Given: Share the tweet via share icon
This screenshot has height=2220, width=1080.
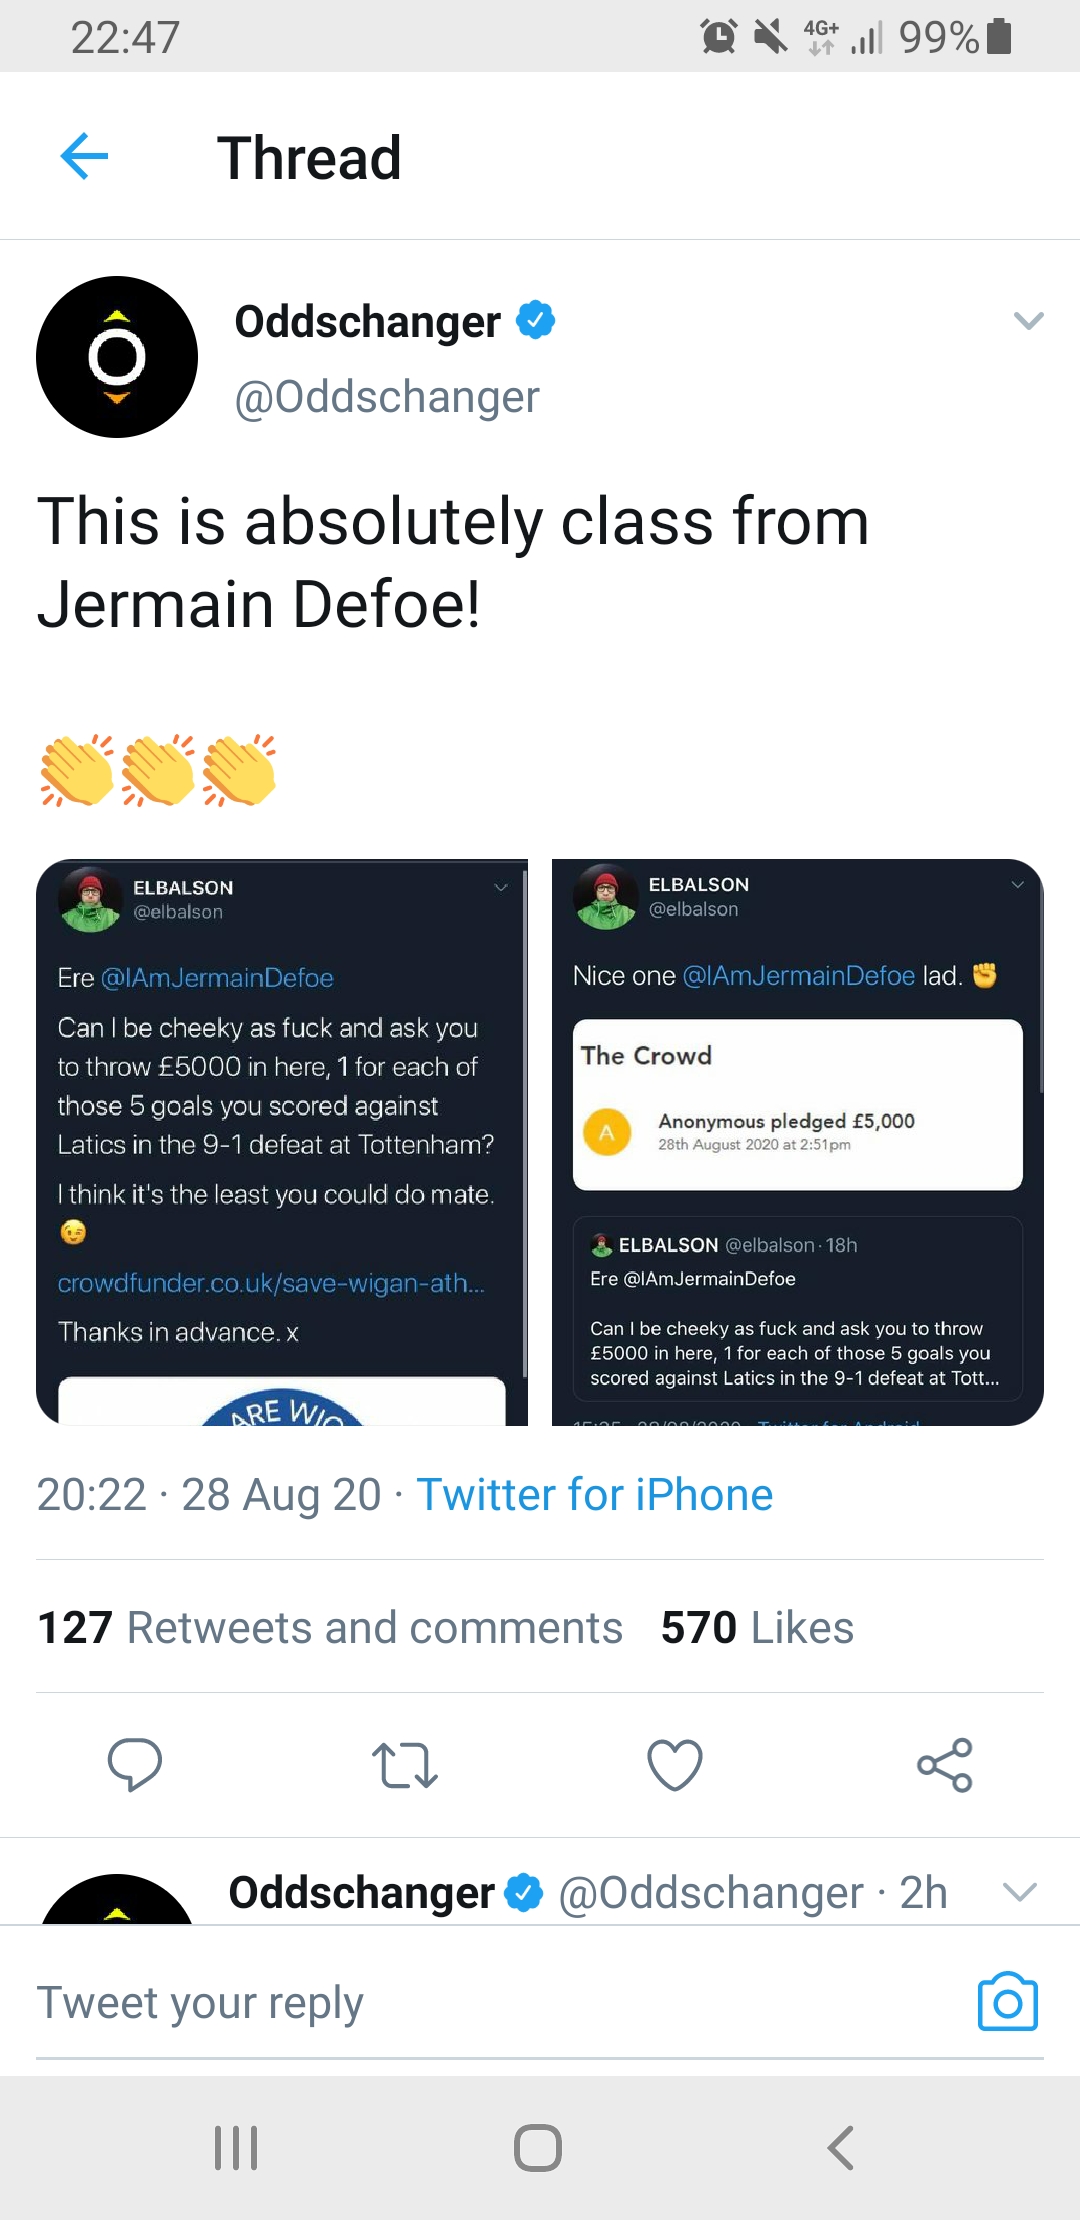Looking at the screenshot, I should click(x=945, y=1764).
